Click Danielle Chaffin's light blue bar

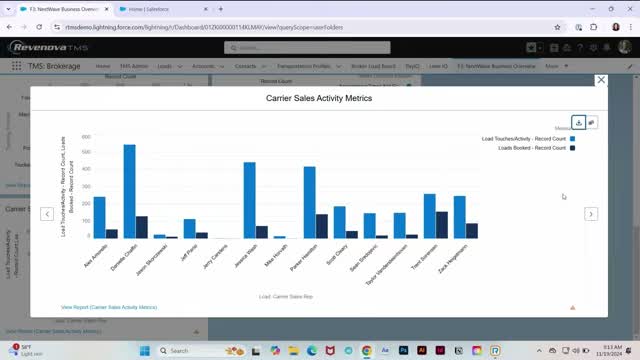click(129, 191)
